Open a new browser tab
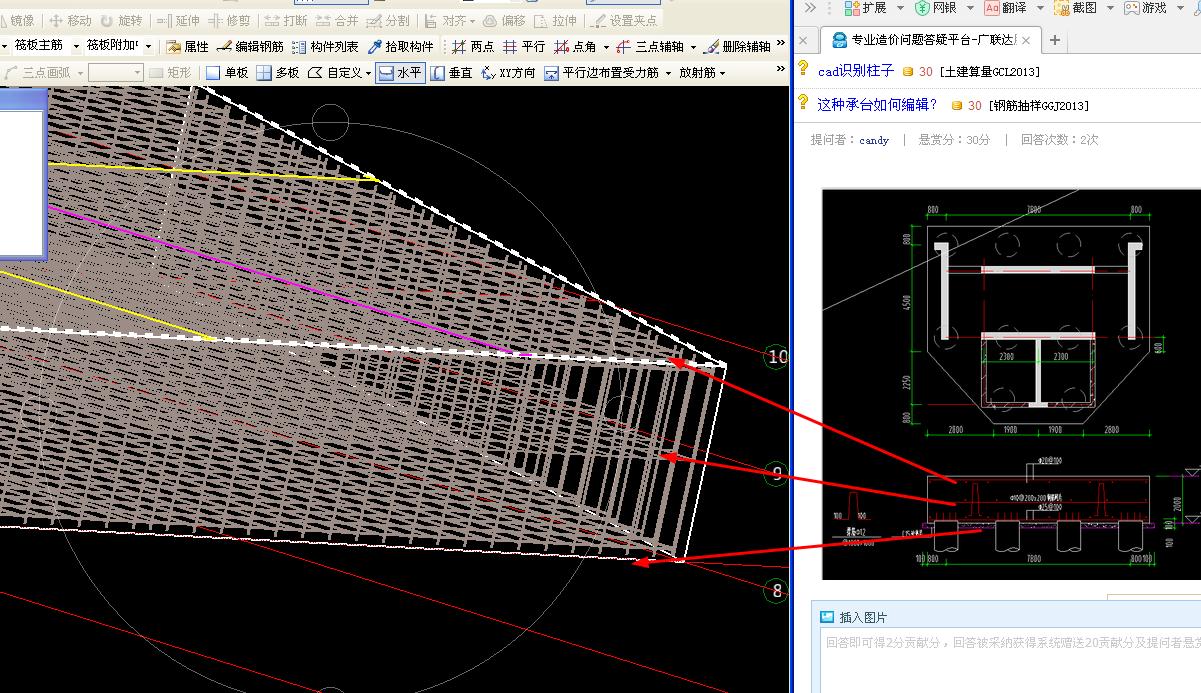The height and width of the screenshot is (693, 1201). click(x=1054, y=41)
